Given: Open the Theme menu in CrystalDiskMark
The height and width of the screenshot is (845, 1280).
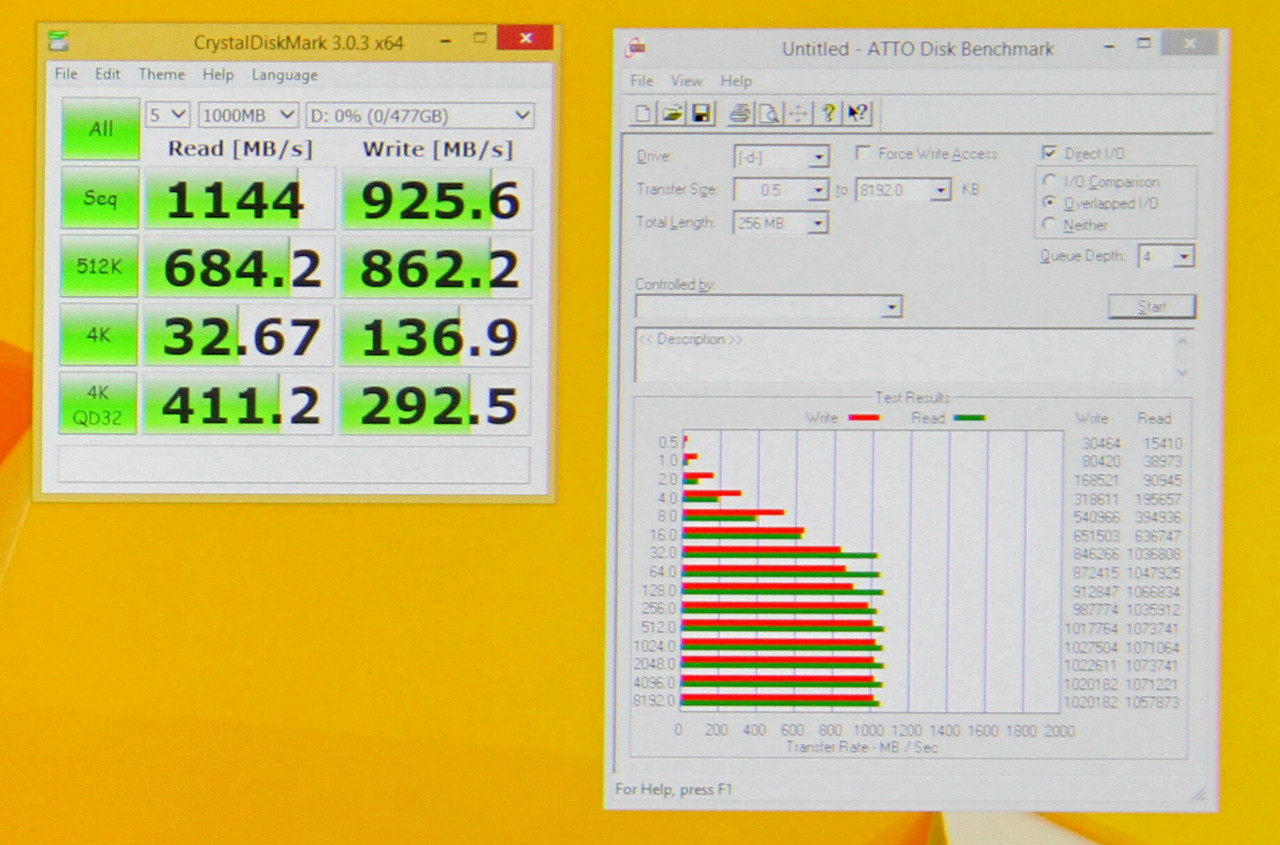Looking at the screenshot, I should coord(161,75).
